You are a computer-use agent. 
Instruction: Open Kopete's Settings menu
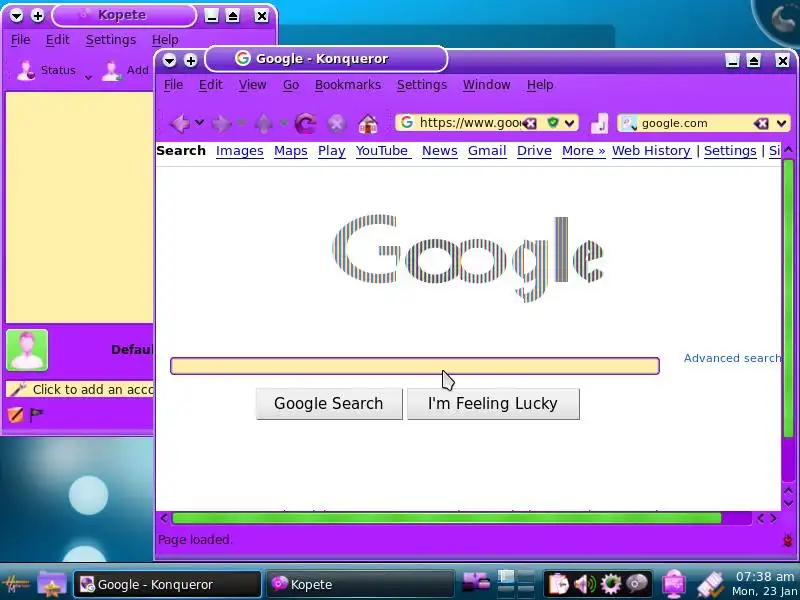[111, 40]
